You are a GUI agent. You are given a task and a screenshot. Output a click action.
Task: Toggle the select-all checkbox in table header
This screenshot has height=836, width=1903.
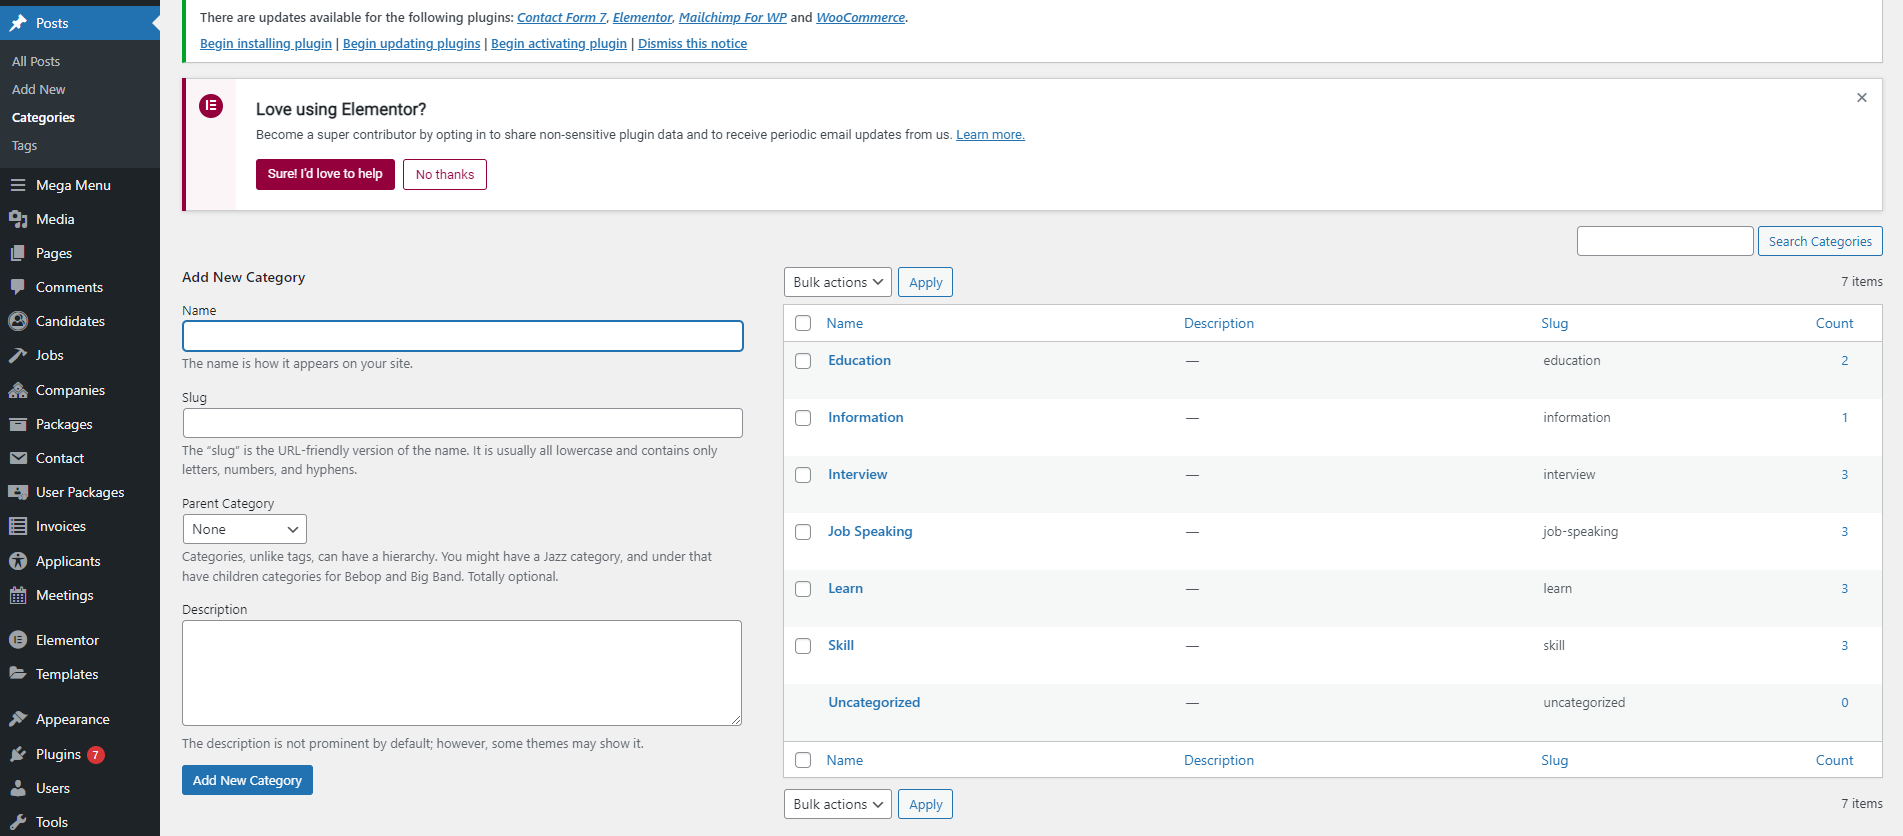tap(803, 323)
